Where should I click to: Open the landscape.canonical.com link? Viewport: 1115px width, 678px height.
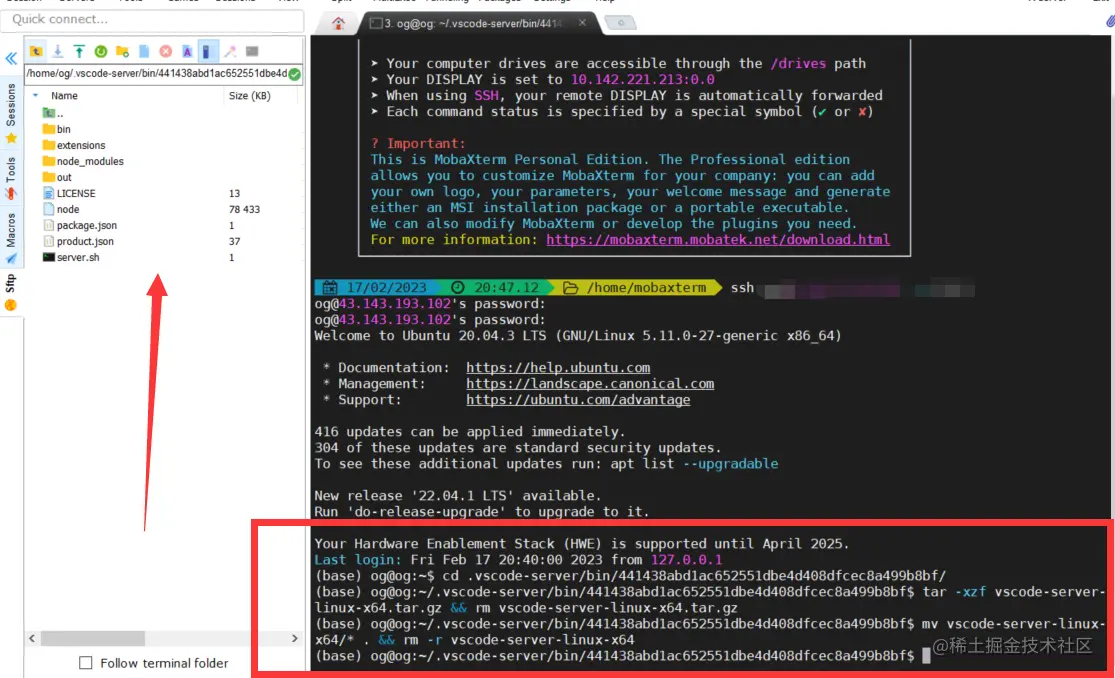point(590,383)
